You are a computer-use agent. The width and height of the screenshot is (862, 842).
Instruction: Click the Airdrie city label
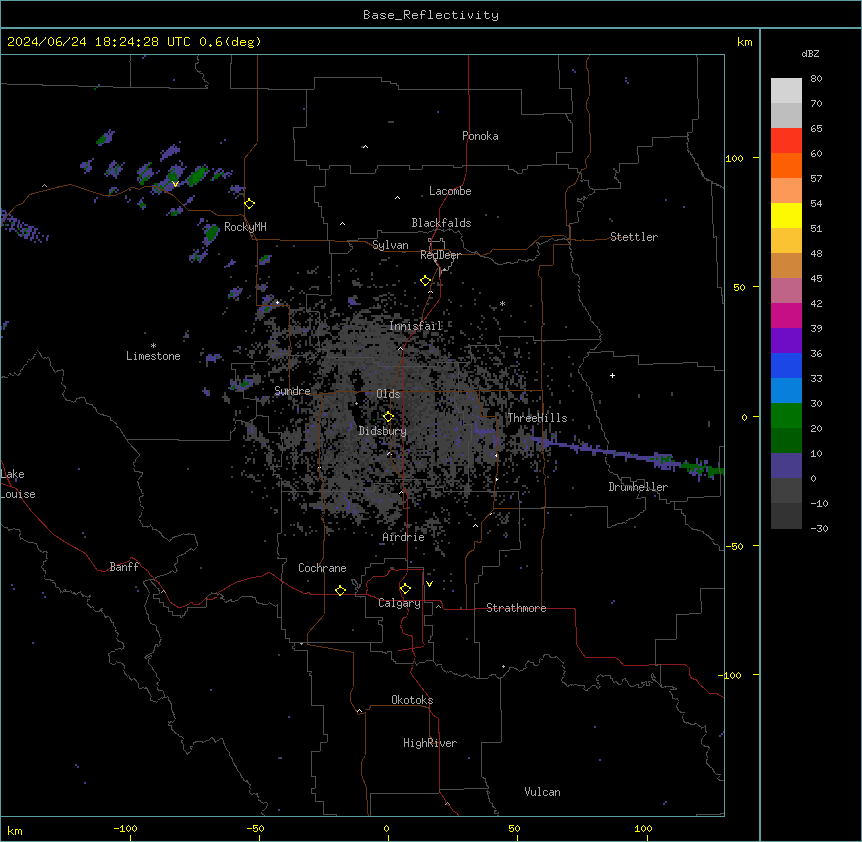(404, 537)
